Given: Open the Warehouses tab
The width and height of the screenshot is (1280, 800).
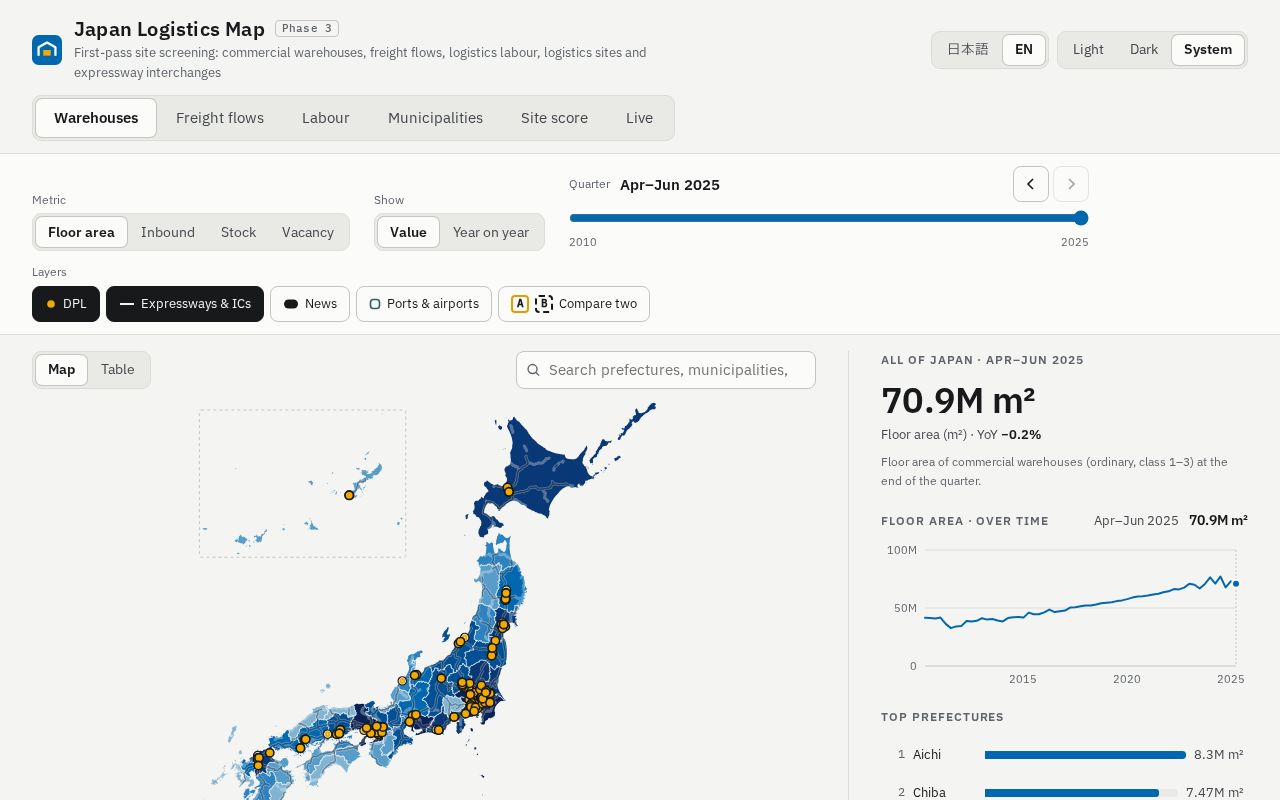Looking at the screenshot, I should click(x=96, y=118).
